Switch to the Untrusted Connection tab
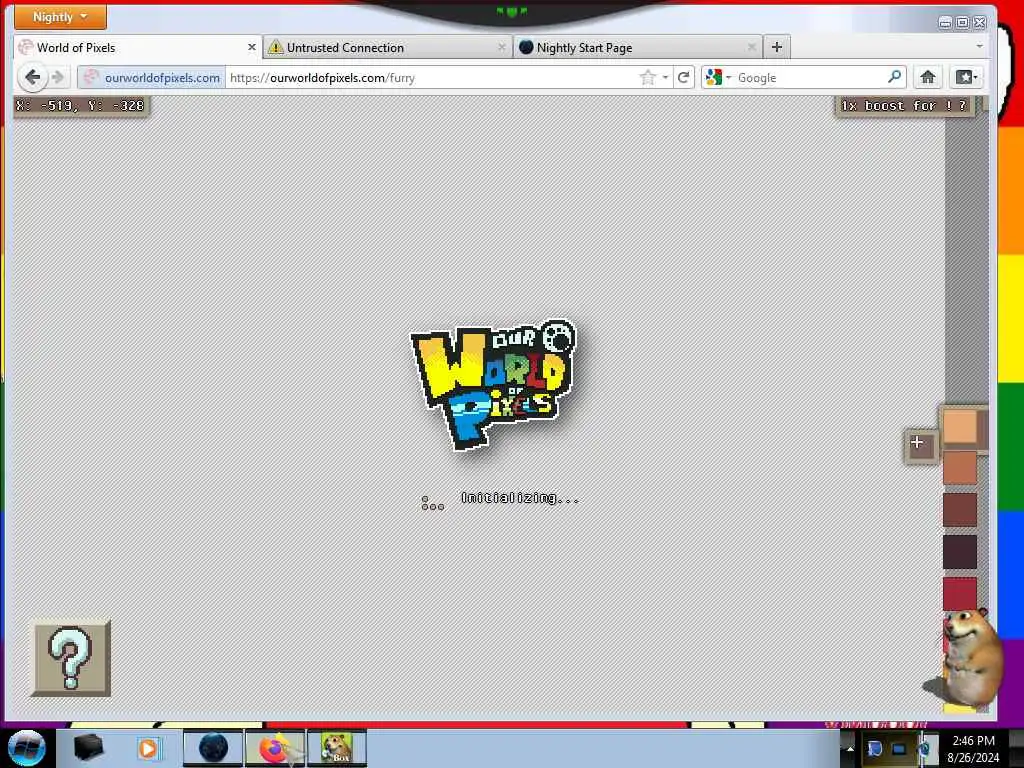Viewport: 1024px width, 768px height. (387, 48)
